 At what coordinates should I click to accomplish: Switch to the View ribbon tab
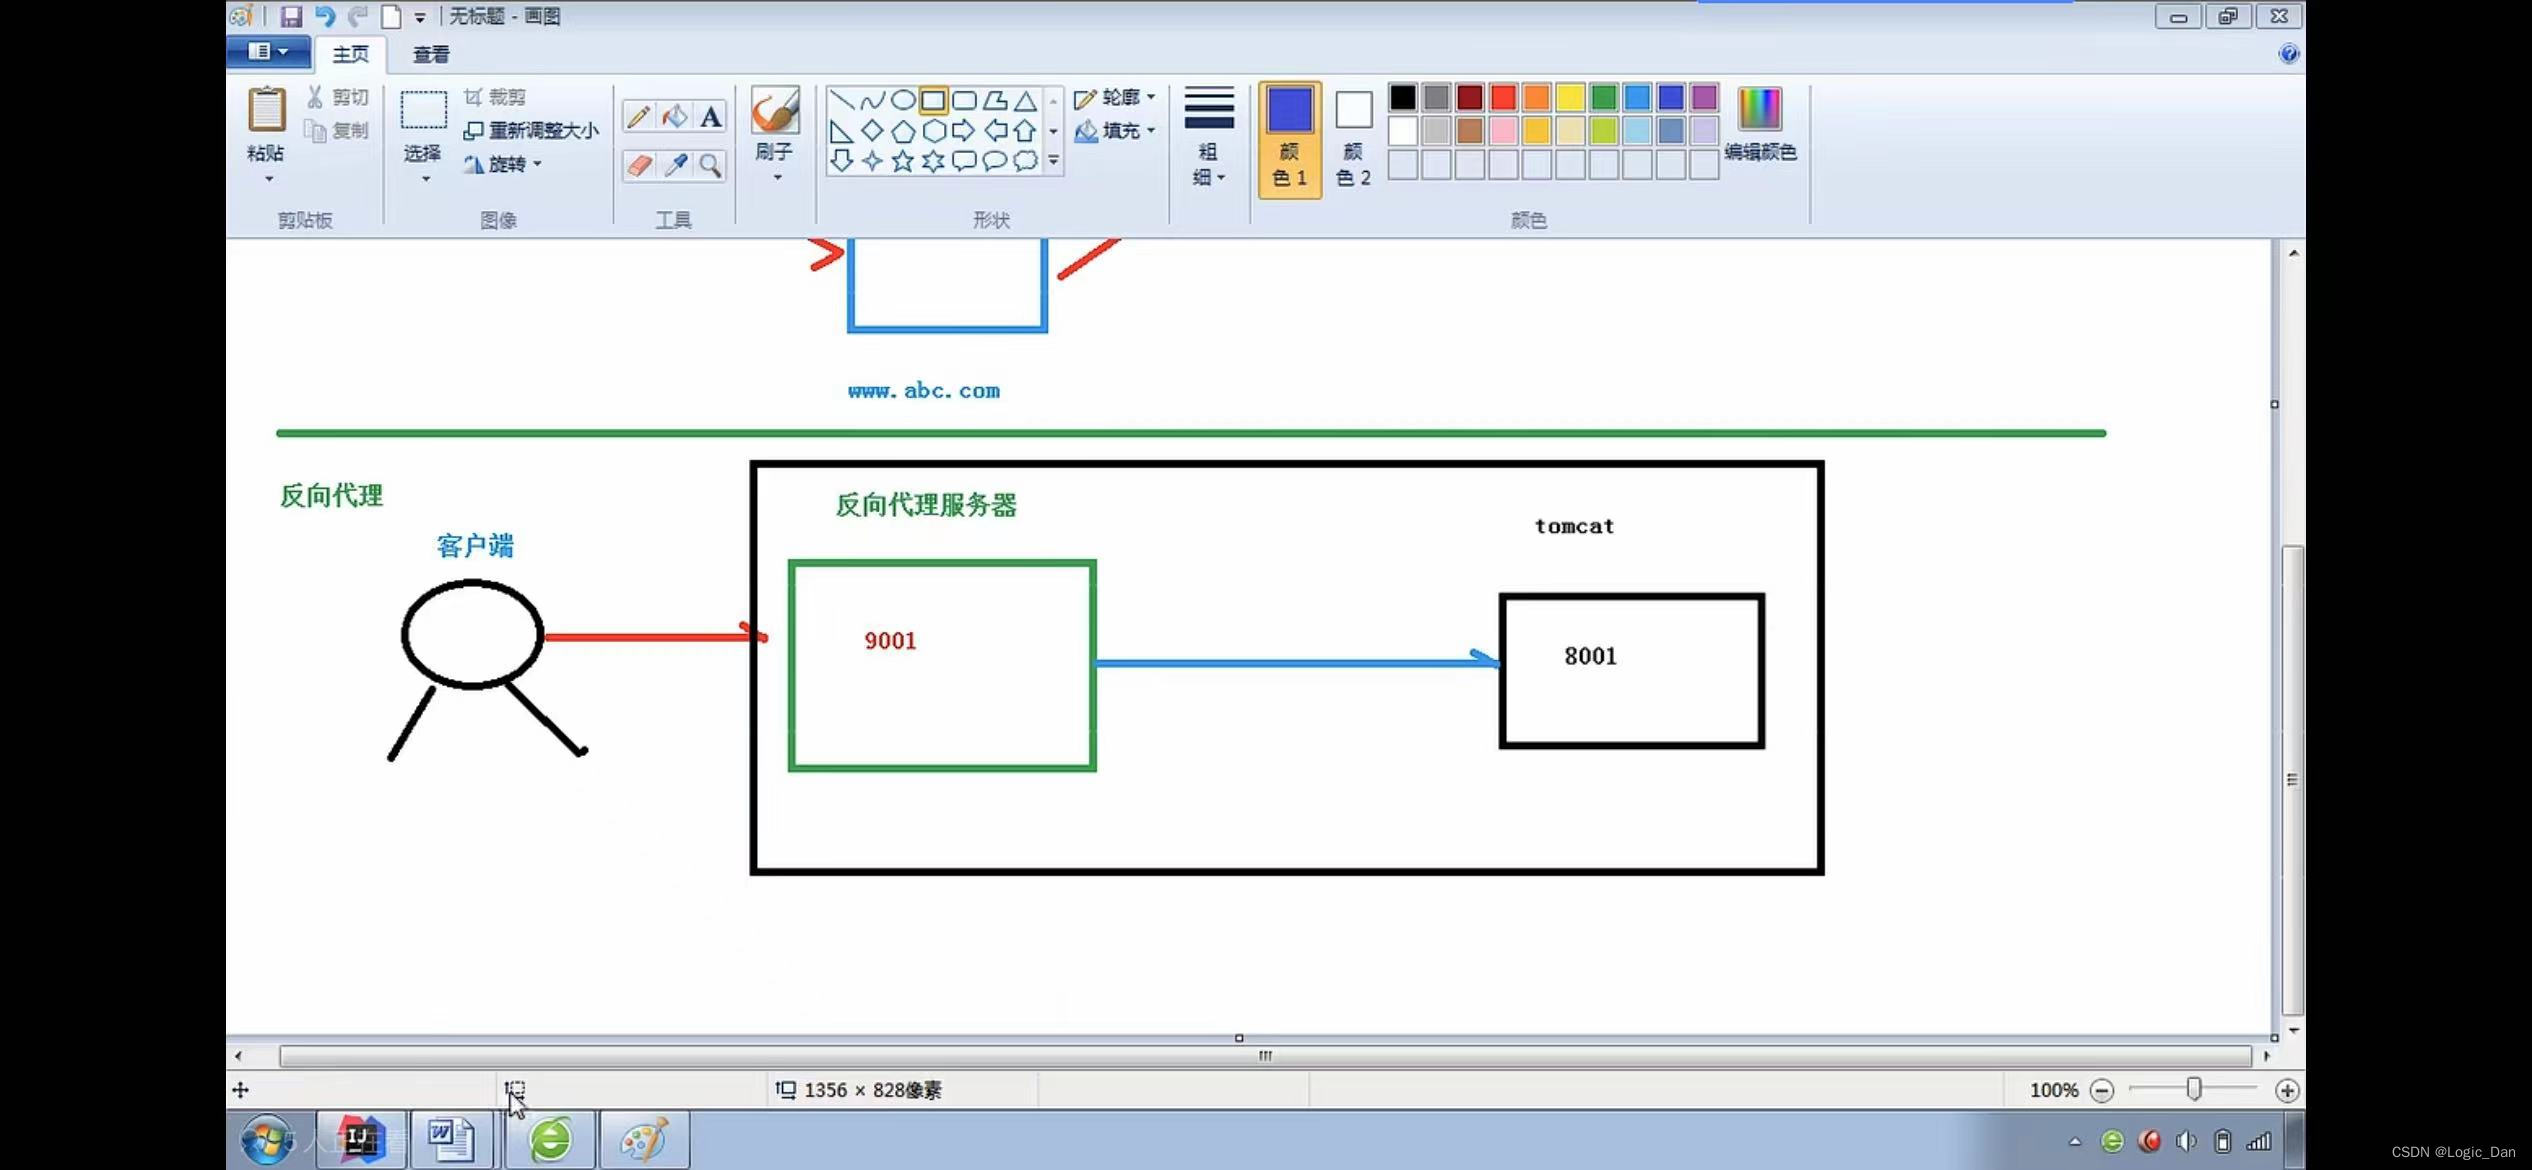[x=431, y=54]
